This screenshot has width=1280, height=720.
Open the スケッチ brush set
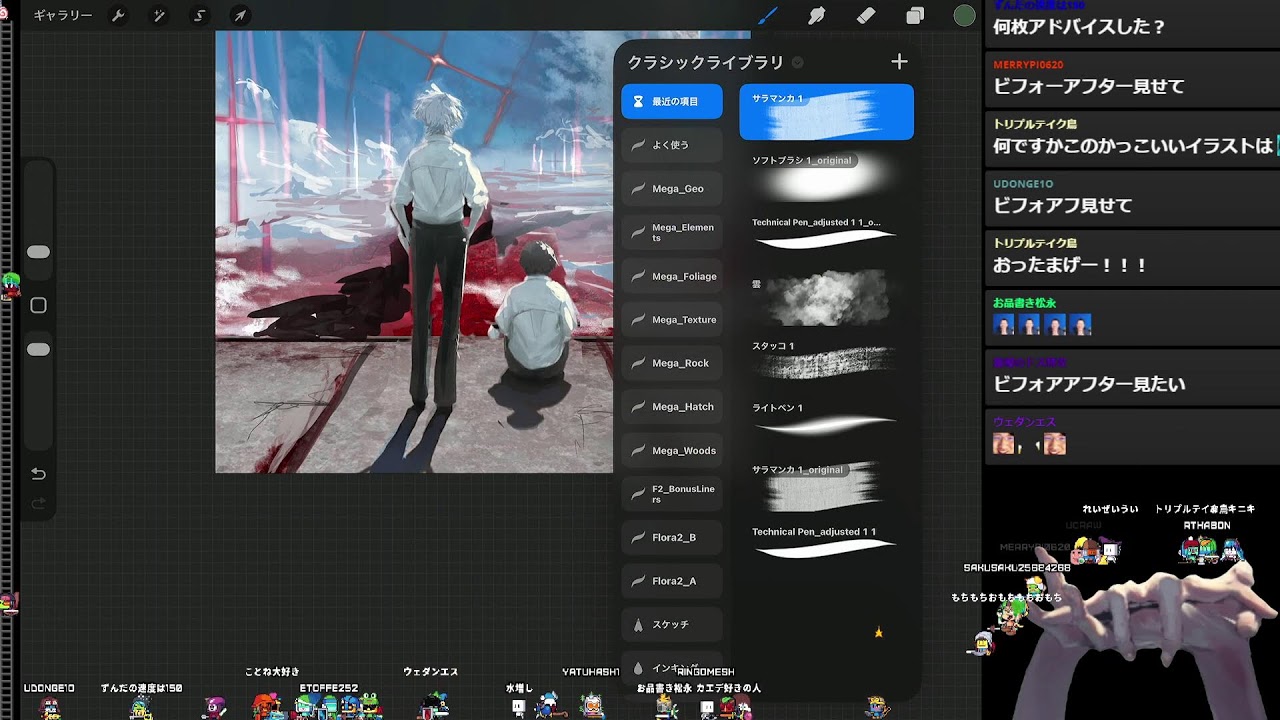point(672,624)
